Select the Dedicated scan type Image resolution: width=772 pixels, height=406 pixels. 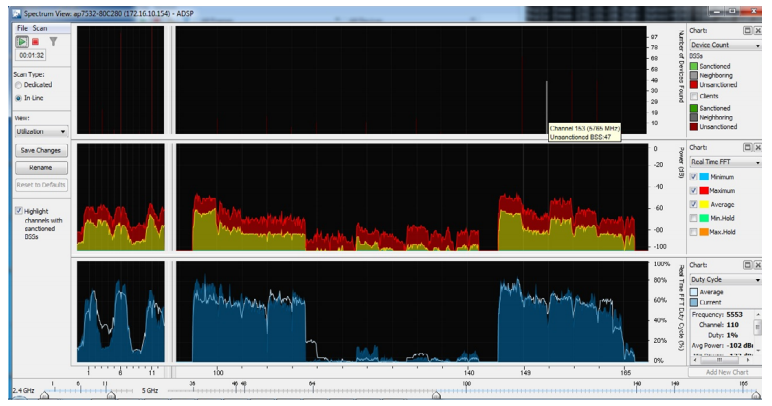point(19,85)
